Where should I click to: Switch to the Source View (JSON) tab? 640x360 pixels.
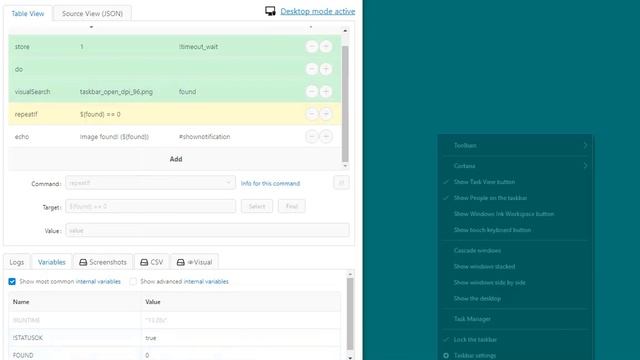92,13
